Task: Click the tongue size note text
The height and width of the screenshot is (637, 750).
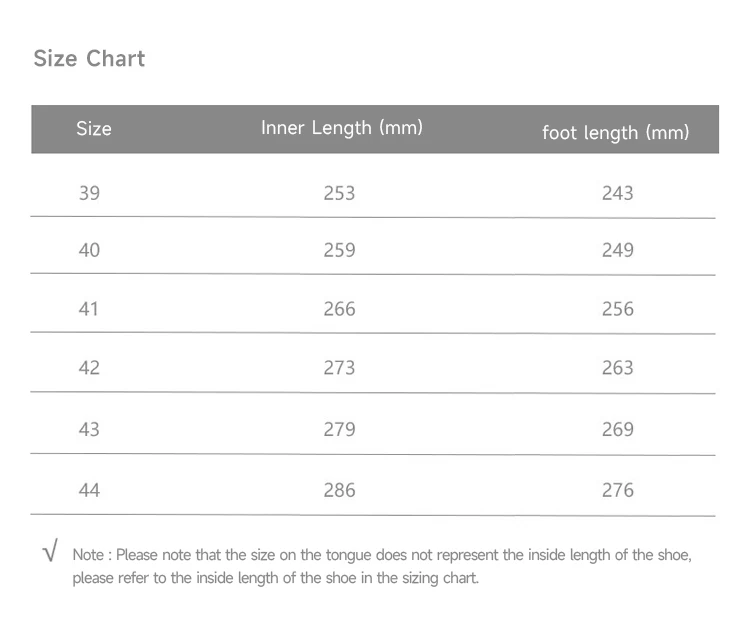Action: pyautogui.click(x=382, y=567)
